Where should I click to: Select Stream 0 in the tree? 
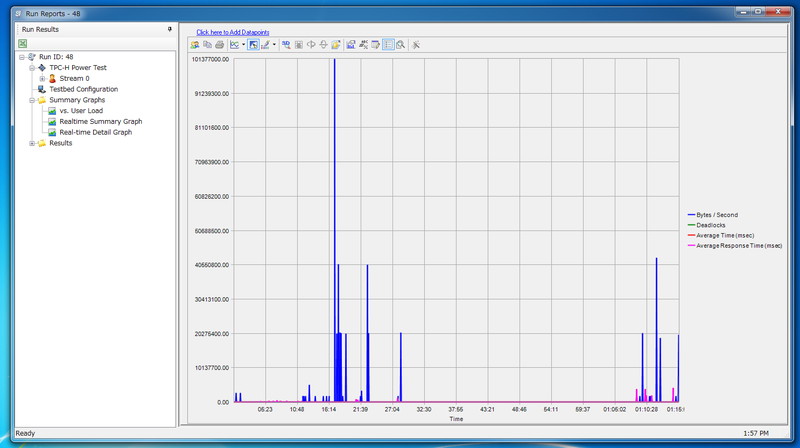click(74, 78)
